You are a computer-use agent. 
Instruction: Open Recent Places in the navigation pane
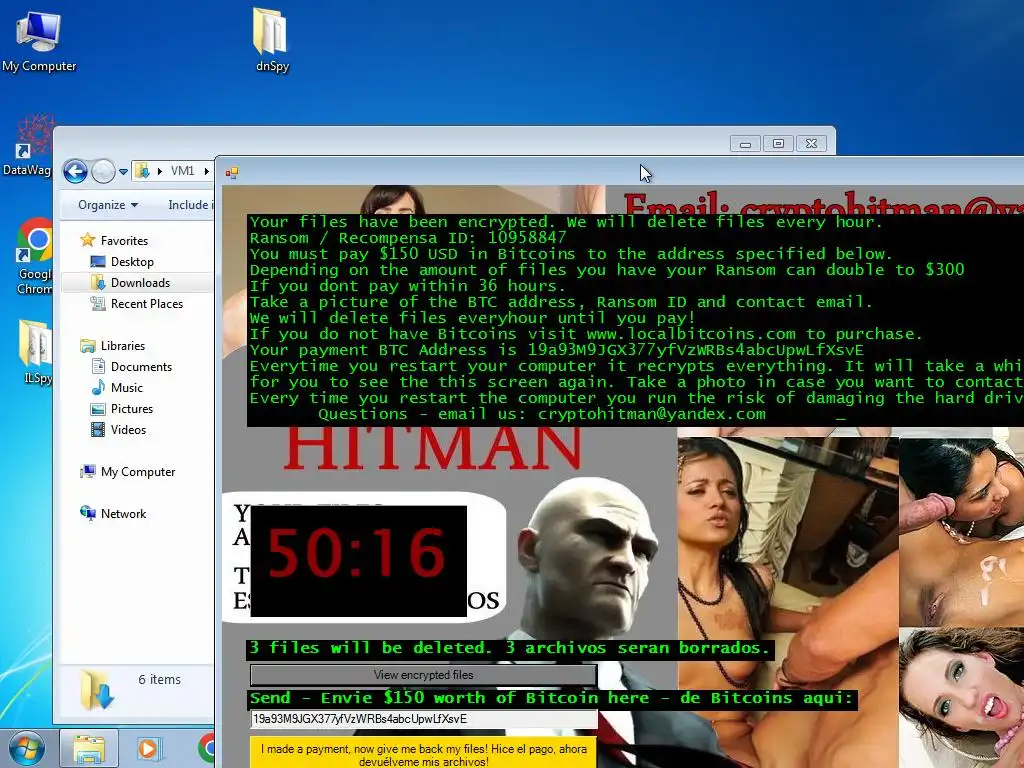(x=146, y=304)
